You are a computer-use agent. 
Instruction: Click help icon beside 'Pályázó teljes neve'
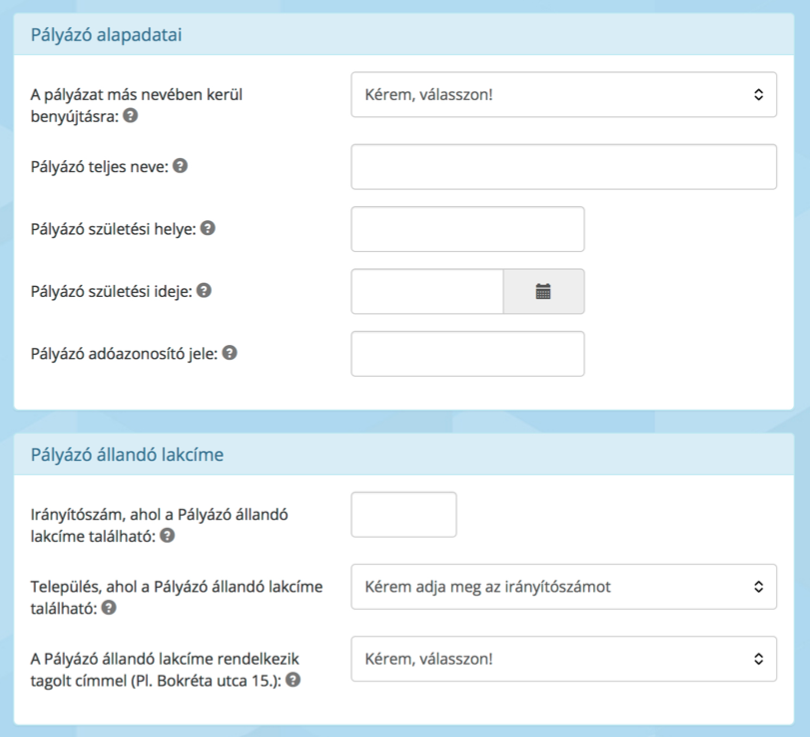(x=180, y=166)
